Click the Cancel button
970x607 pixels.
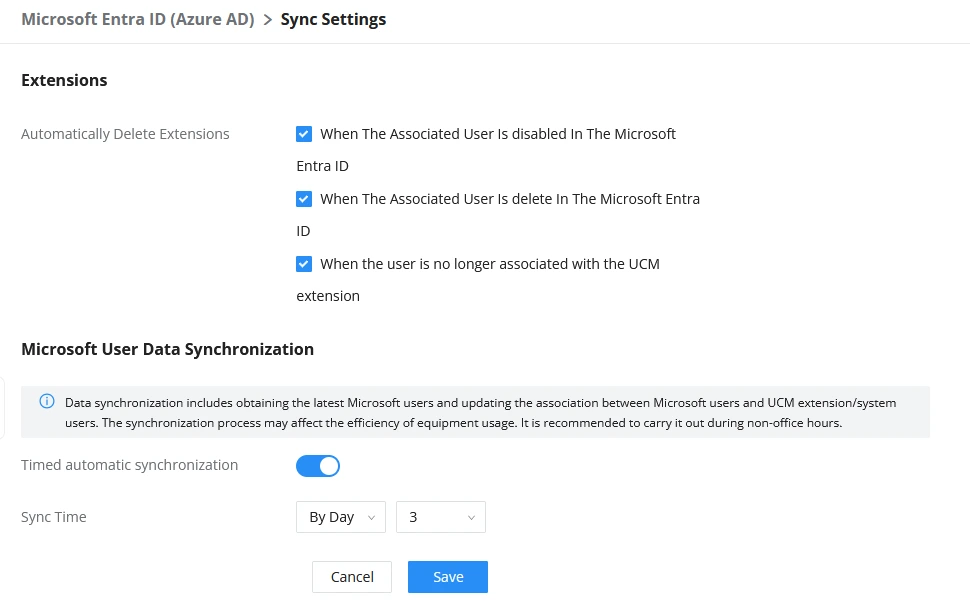(352, 577)
